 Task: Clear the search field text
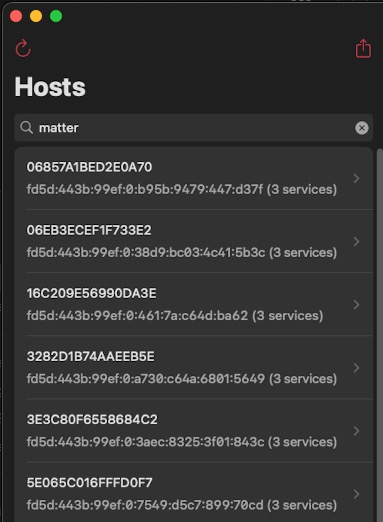pos(362,128)
